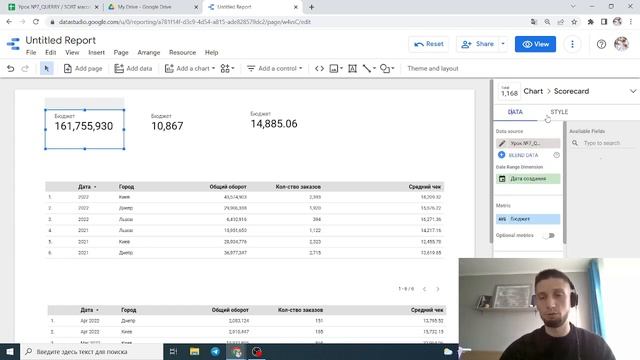Switch to the STYLE tab
Screen dimensions: 640x360
559,112
